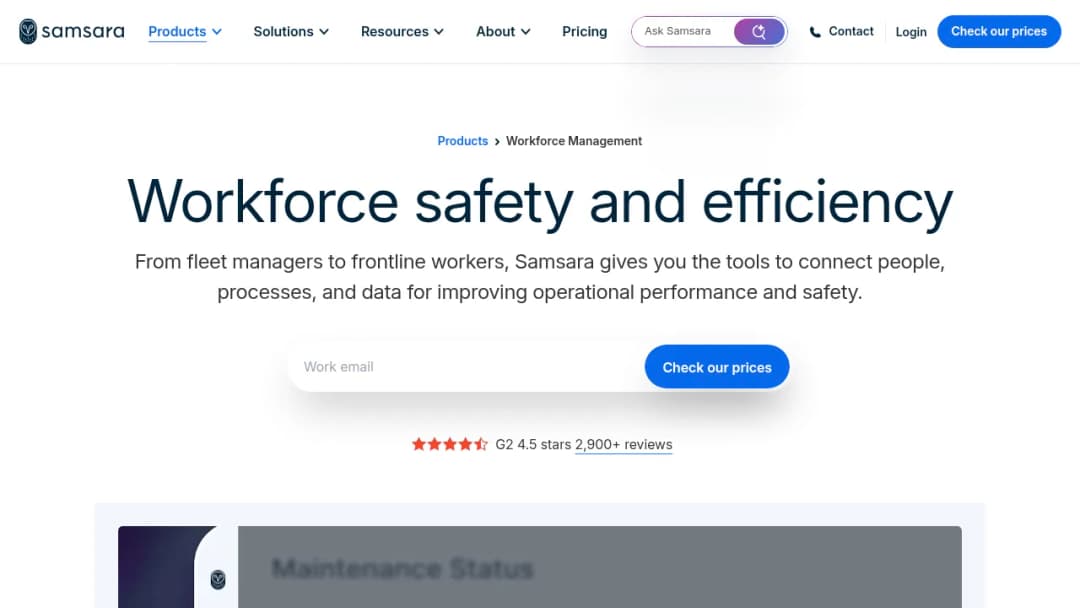
Task: Click the Work email input field
Action: point(468,367)
